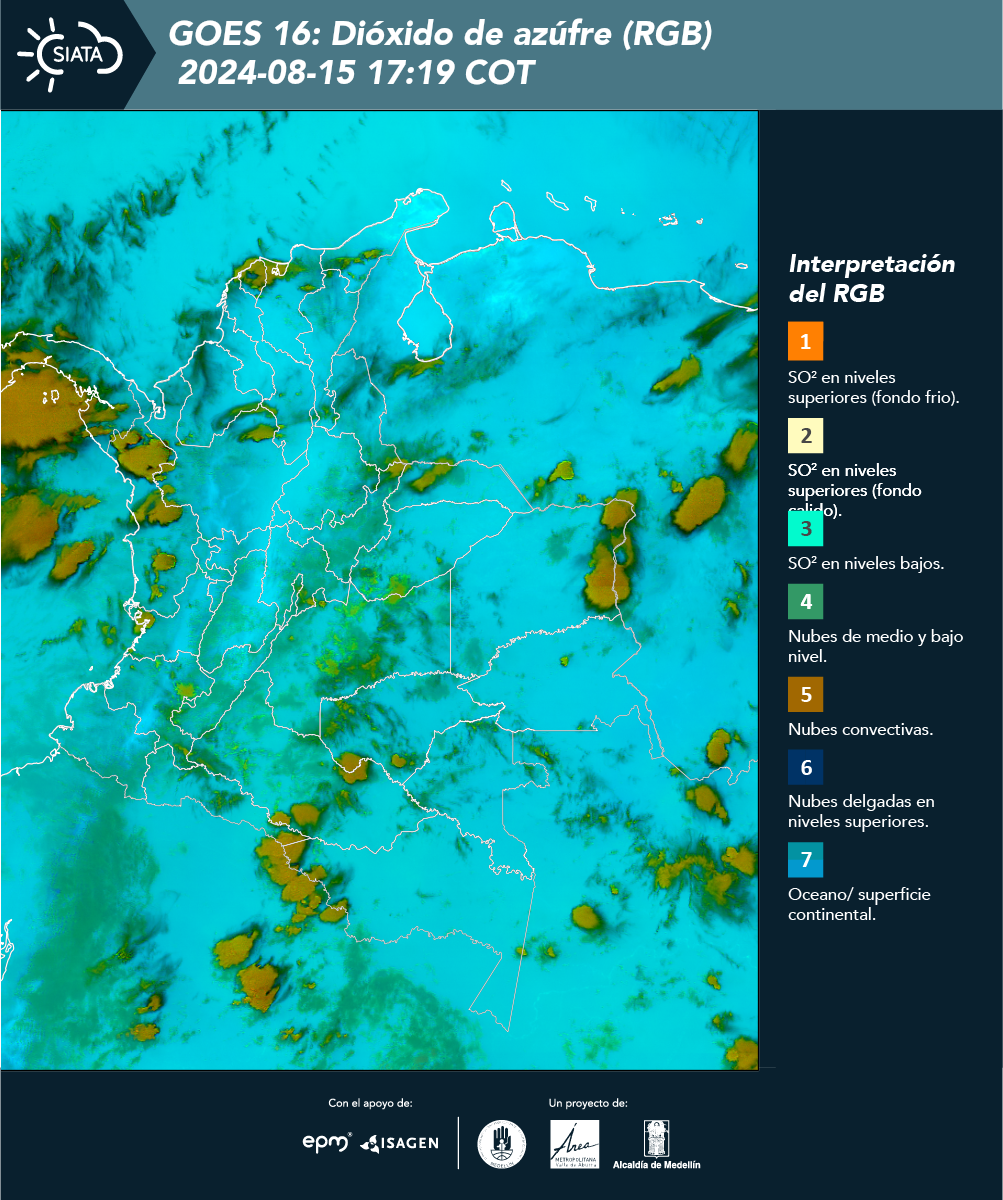The height and width of the screenshot is (1200, 1003).
Task: Click the label 'Nubes de medio y bajo nivel.'
Action: point(875,646)
